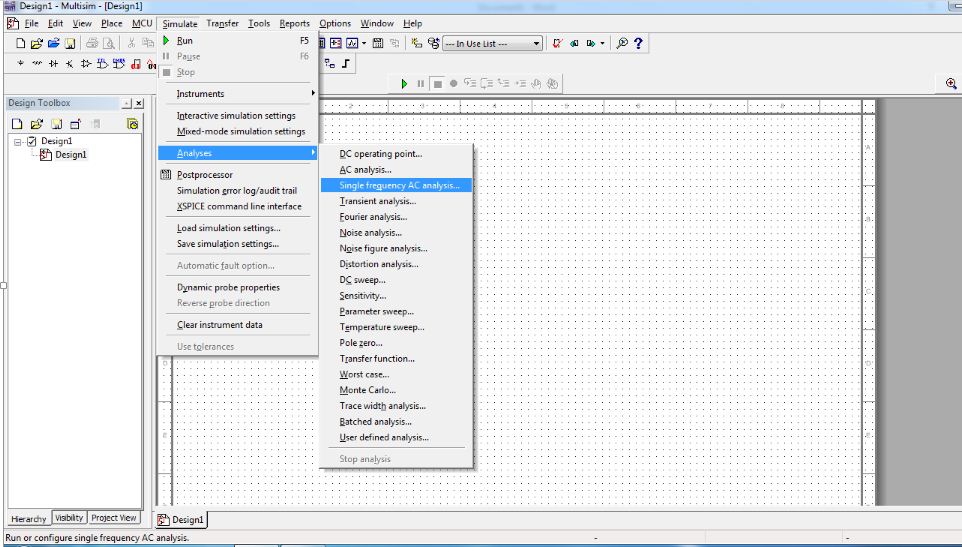
Task: Click the blue Open sample folder icon
Action: tap(53, 44)
